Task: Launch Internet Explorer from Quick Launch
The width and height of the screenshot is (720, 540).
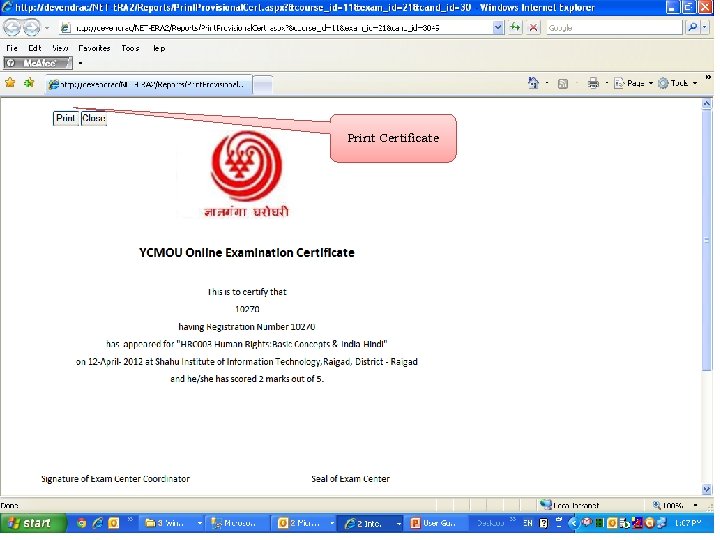Action: [97, 523]
